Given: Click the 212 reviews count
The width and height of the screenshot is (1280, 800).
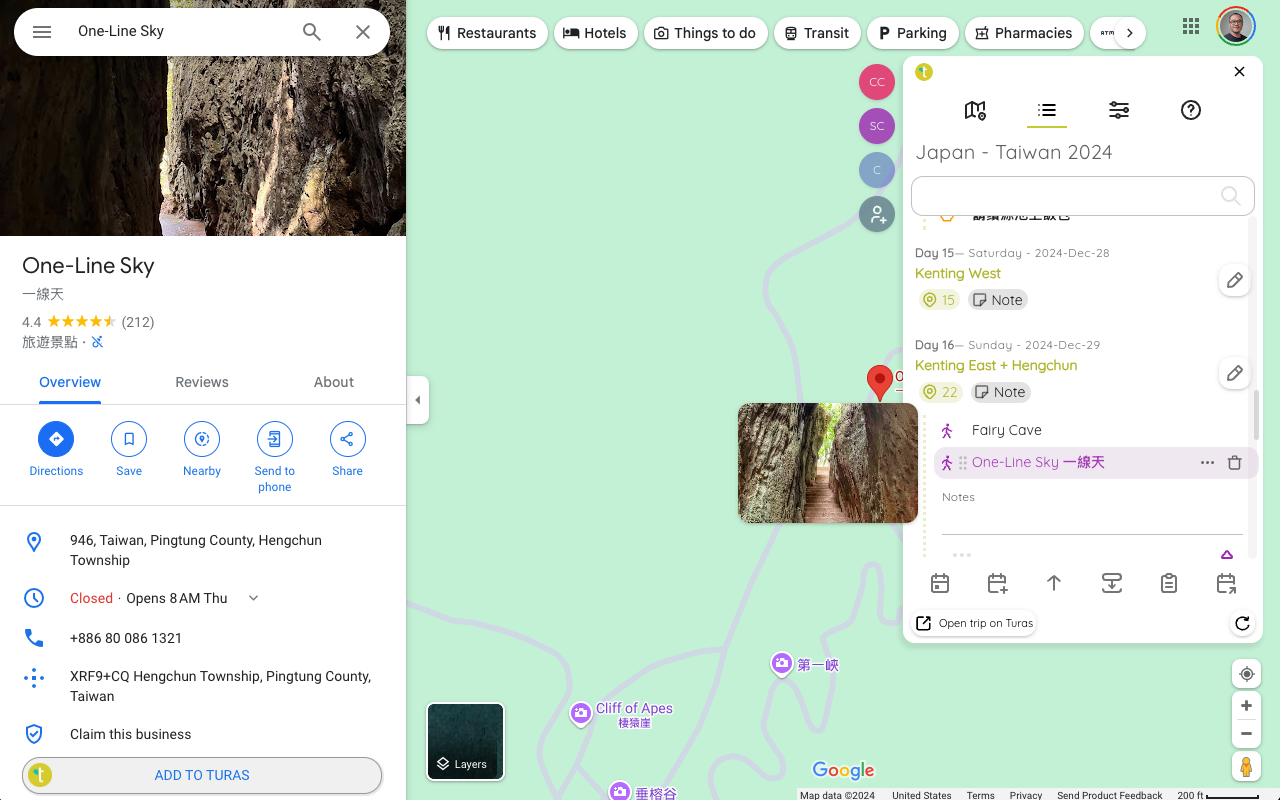Looking at the screenshot, I should [x=138, y=322].
